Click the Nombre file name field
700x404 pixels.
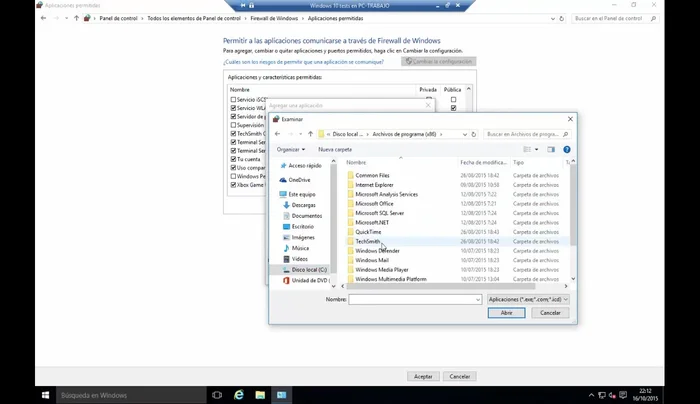pyautogui.click(x=415, y=299)
